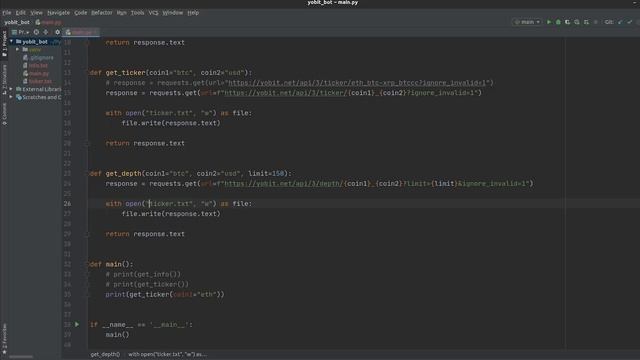The width and height of the screenshot is (640, 360).
Task: Click yobit_bot in the navigation bar
Action: (x=17, y=22)
